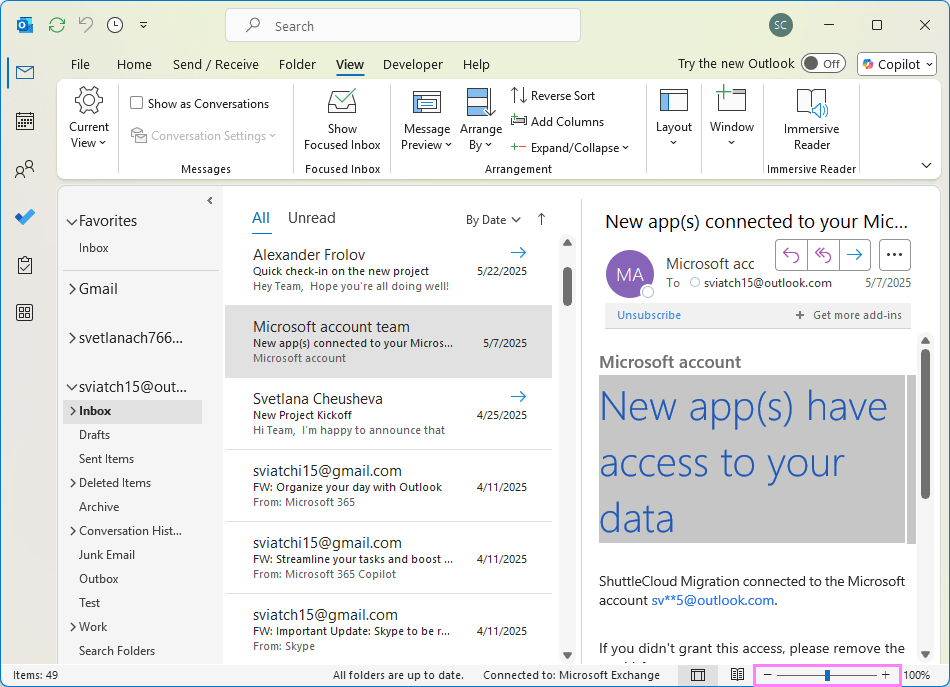Open Alexander Frolov's email
Viewport: 950px width, 687px height.
[388, 270]
